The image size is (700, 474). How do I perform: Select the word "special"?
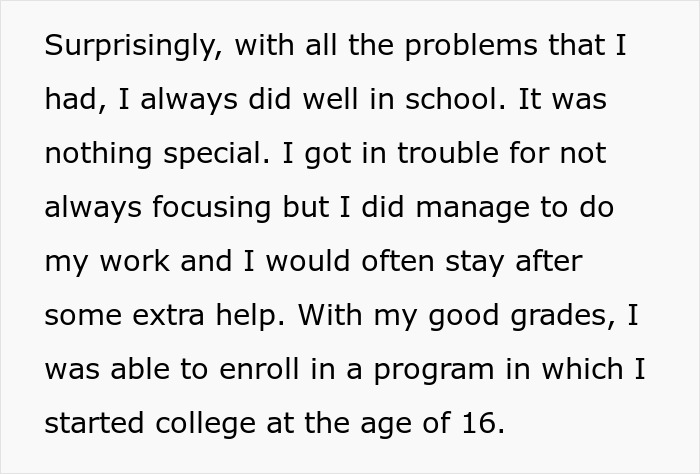point(217,155)
